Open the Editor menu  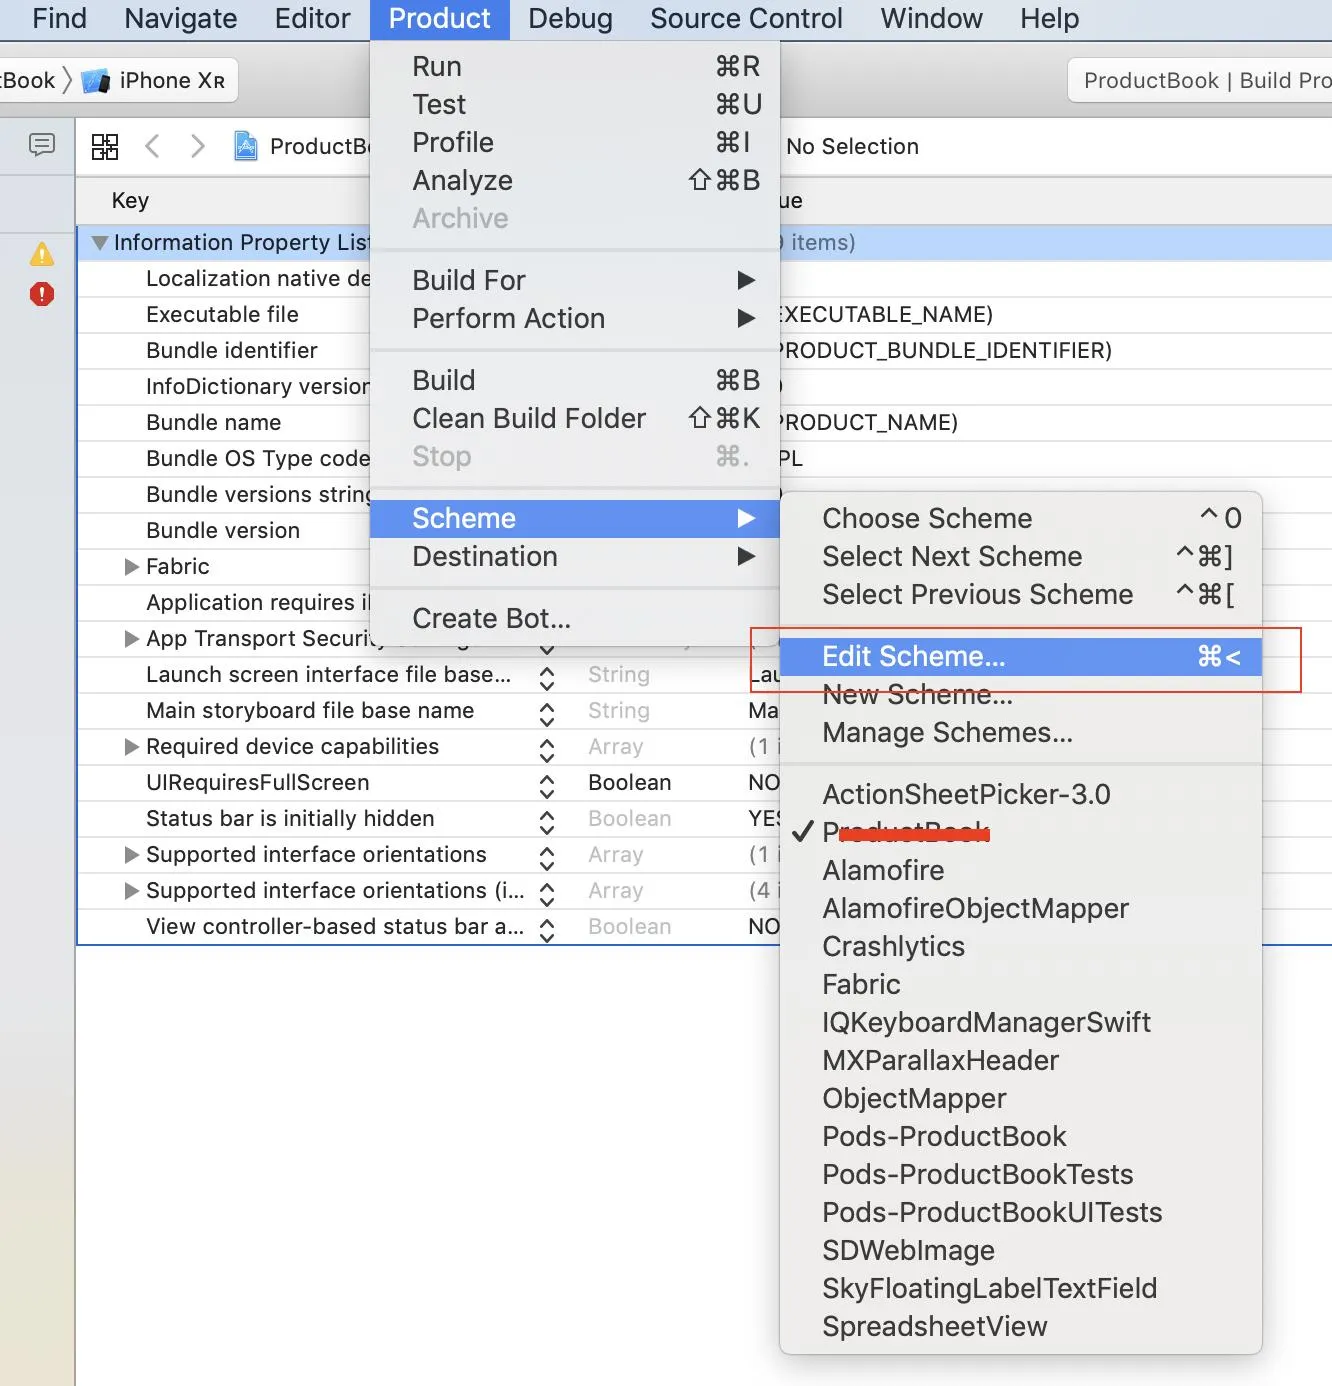click(313, 19)
